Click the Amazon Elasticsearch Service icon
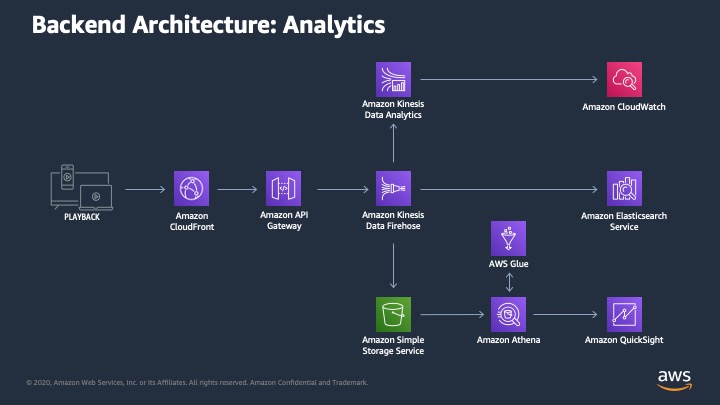This screenshot has width=720, height=405. coord(624,189)
